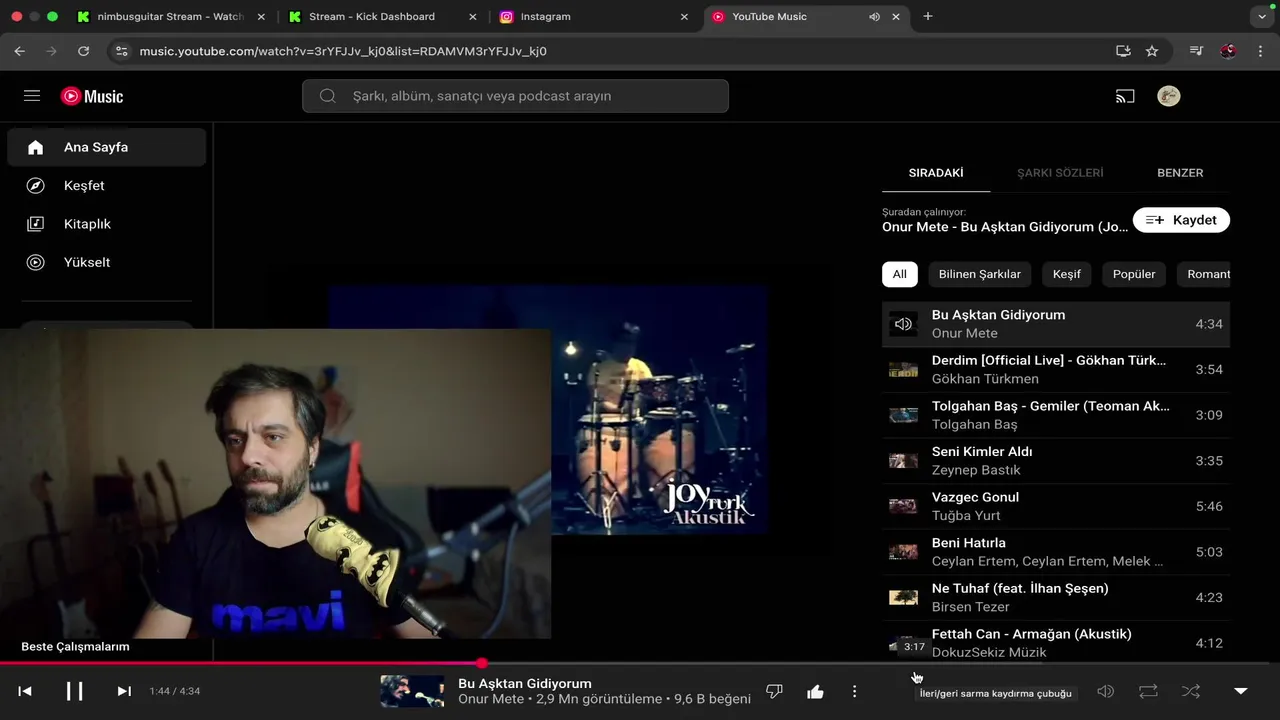Bookmark this page with star icon
The width and height of the screenshot is (1280, 720).
[1152, 51]
